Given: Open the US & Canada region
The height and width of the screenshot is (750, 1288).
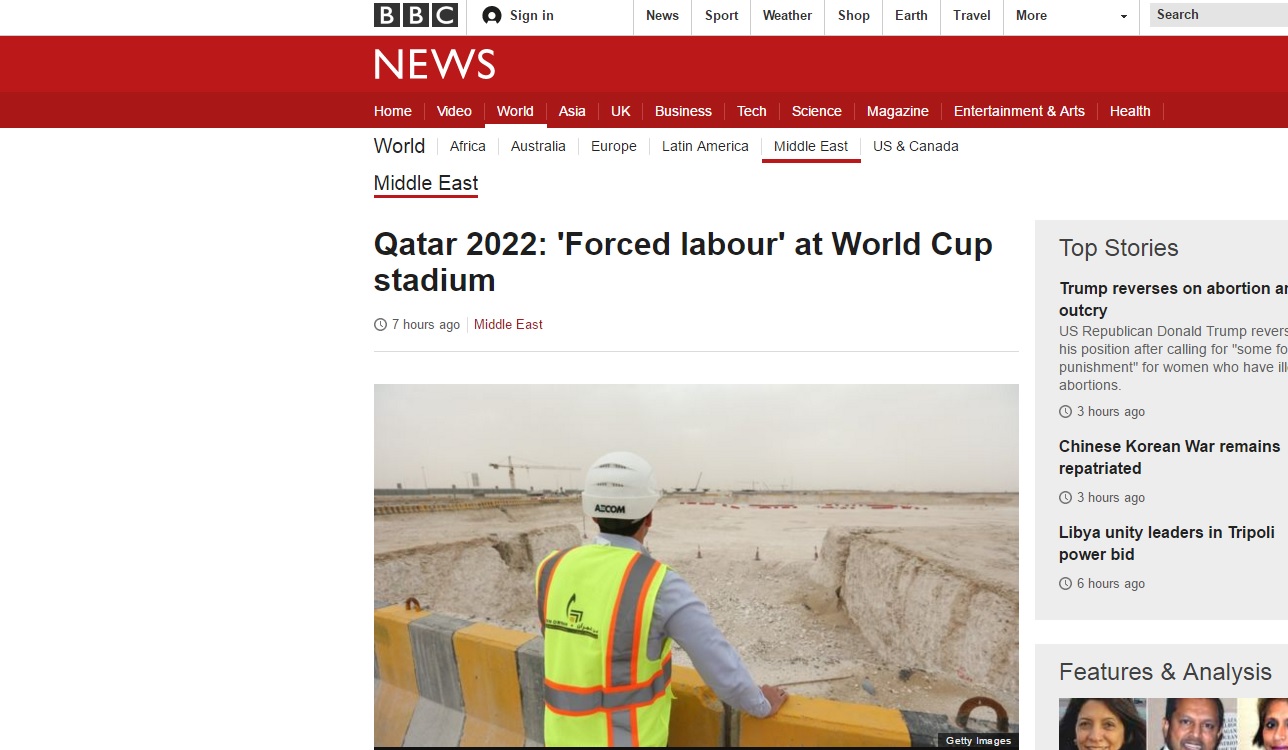Looking at the screenshot, I should tap(916, 146).
